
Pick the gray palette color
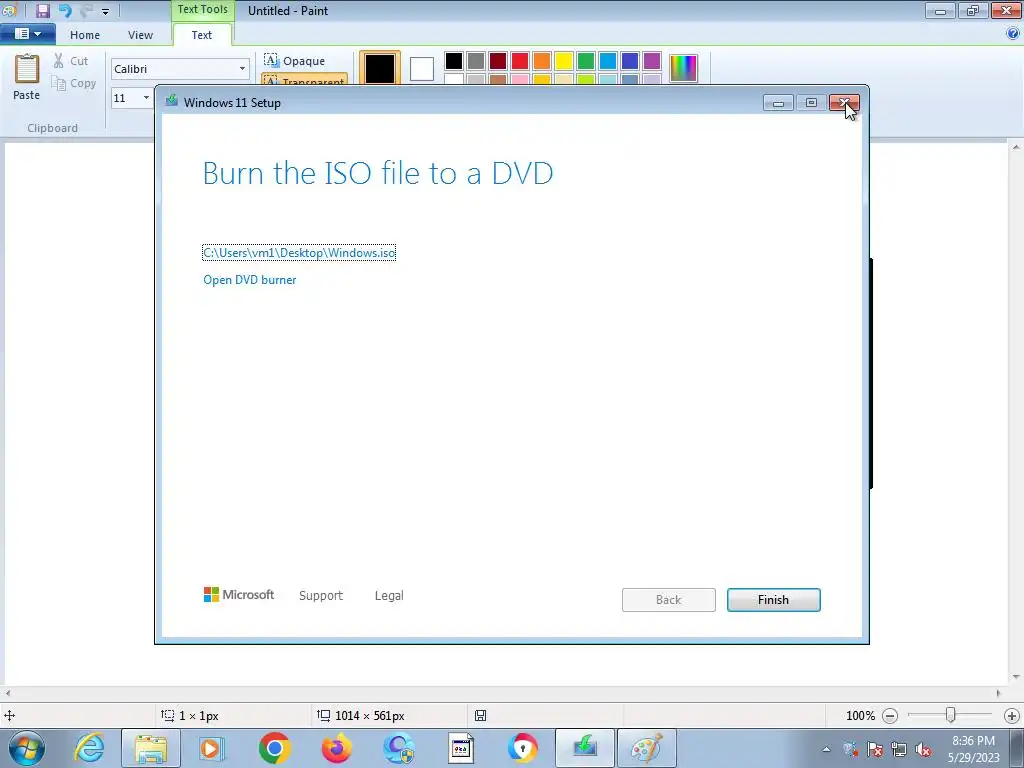point(476,61)
